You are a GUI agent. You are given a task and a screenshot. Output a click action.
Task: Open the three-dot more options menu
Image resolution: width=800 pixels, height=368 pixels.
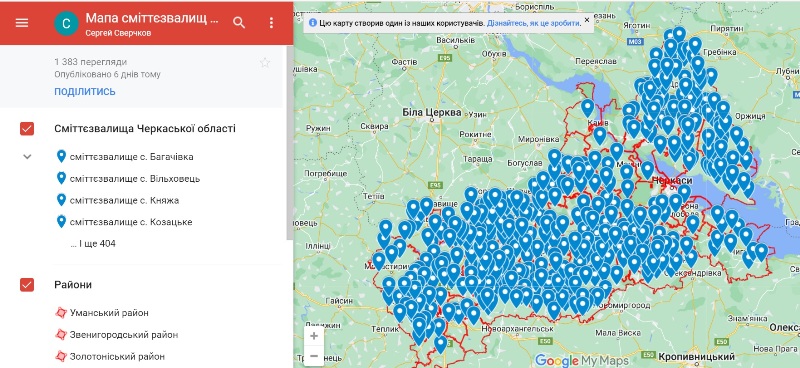tap(271, 22)
